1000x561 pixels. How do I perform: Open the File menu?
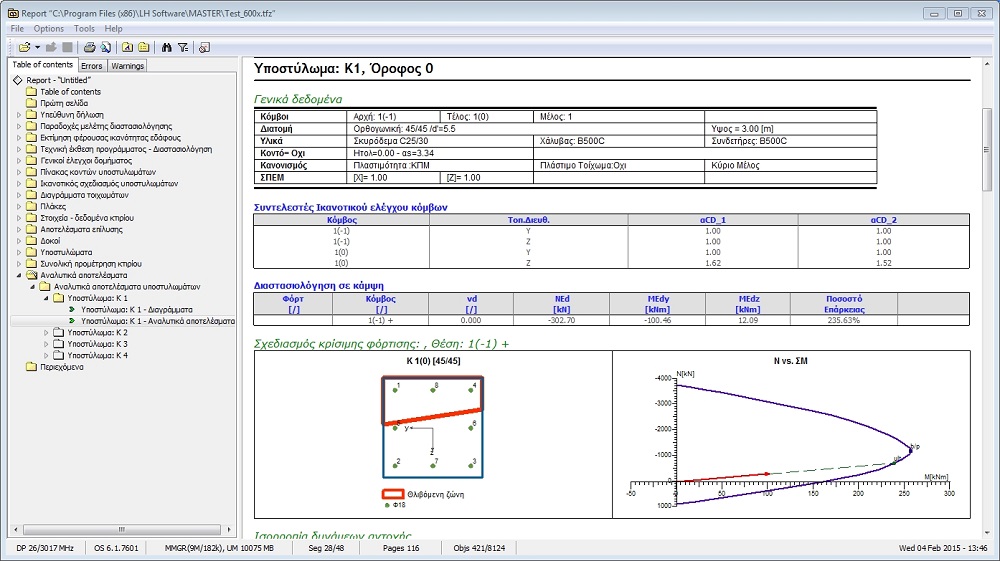pyautogui.click(x=17, y=29)
